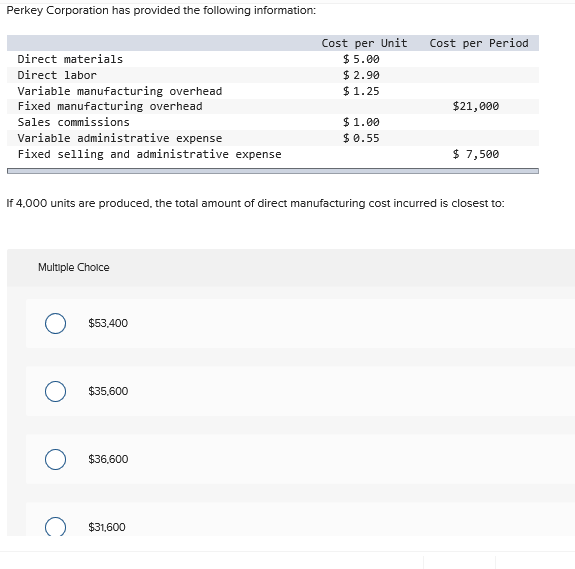Click the Cost per Unit column header
The width and height of the screenshot is (575, 569).
point(364,43)
